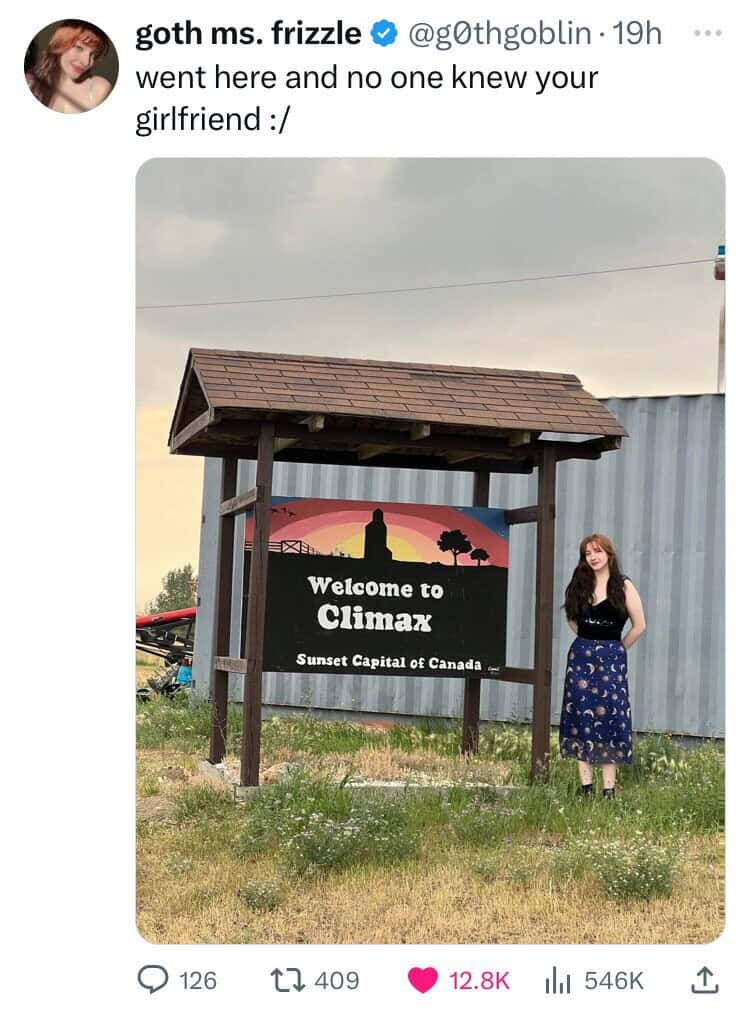750x1009 pixels.
Task: Click the 12.8K likes count
Action: point(479,980)
